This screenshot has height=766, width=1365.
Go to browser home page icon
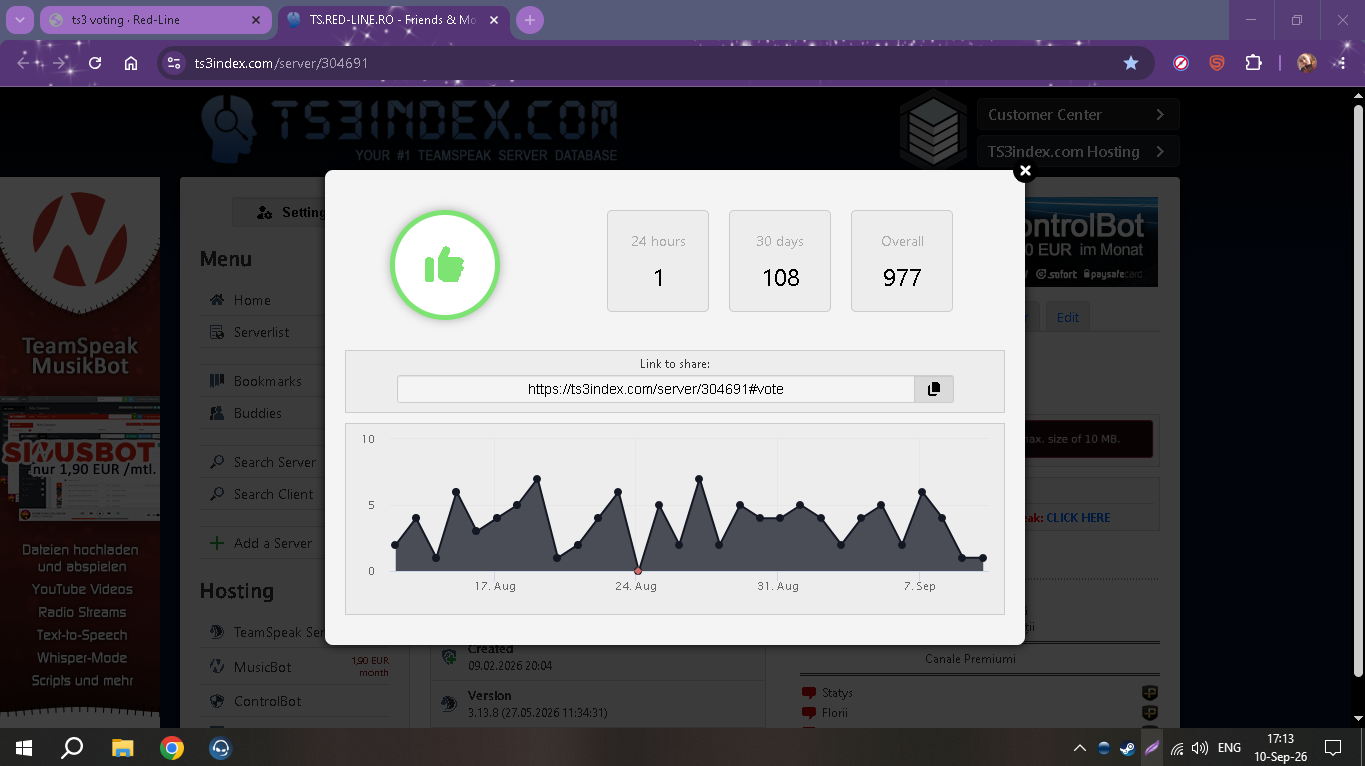click(131, 63)
